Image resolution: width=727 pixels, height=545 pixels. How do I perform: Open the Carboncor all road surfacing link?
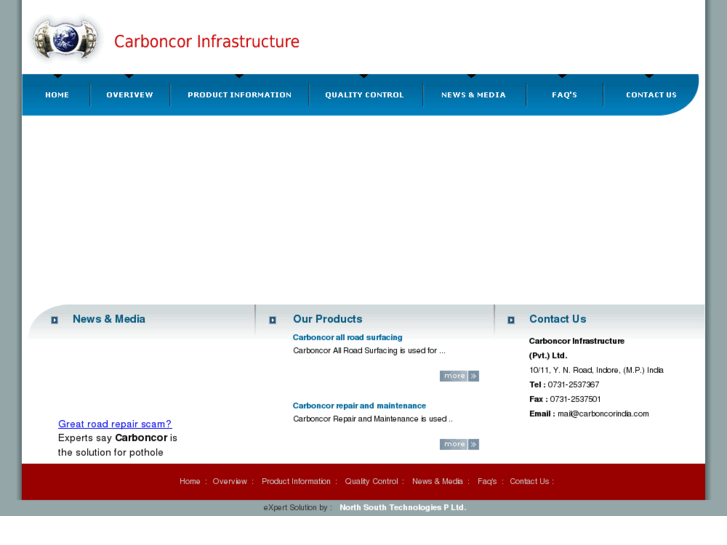347,337
